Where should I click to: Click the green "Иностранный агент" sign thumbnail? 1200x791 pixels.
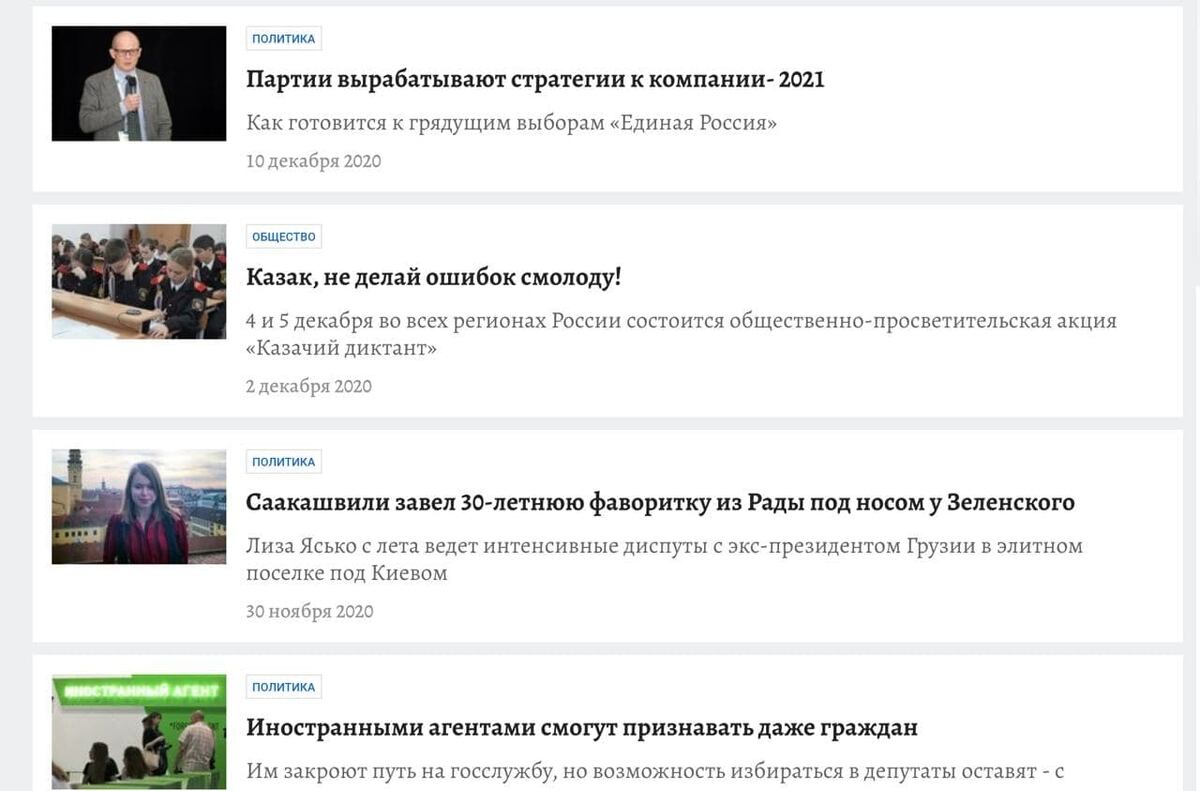point(138,730)
